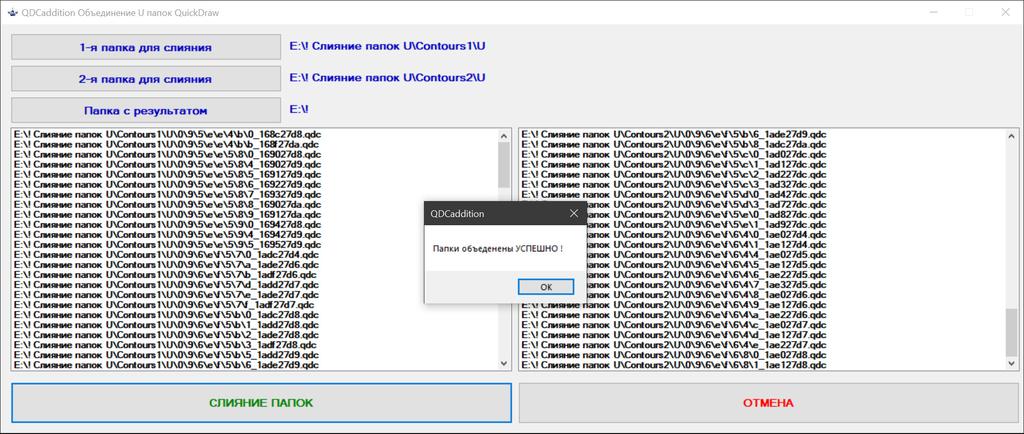
Task: Click down arrow of left list scrollbar
Action: click(x=504, y=364)
